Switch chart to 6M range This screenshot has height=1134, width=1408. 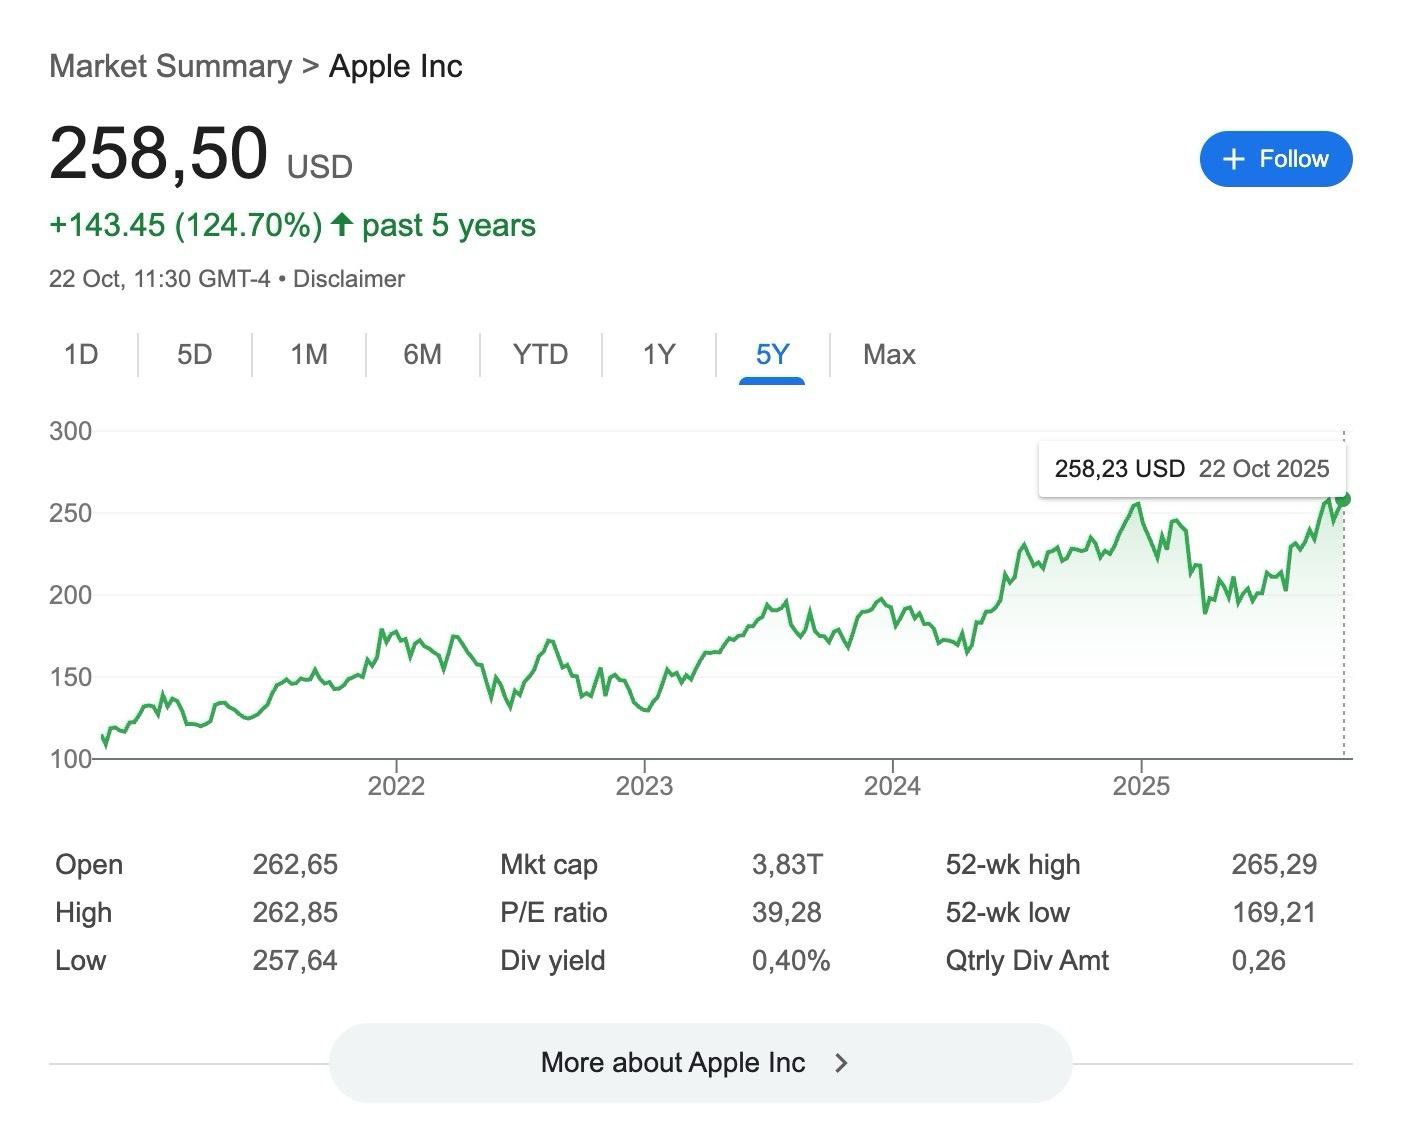(x=422, y=355)
